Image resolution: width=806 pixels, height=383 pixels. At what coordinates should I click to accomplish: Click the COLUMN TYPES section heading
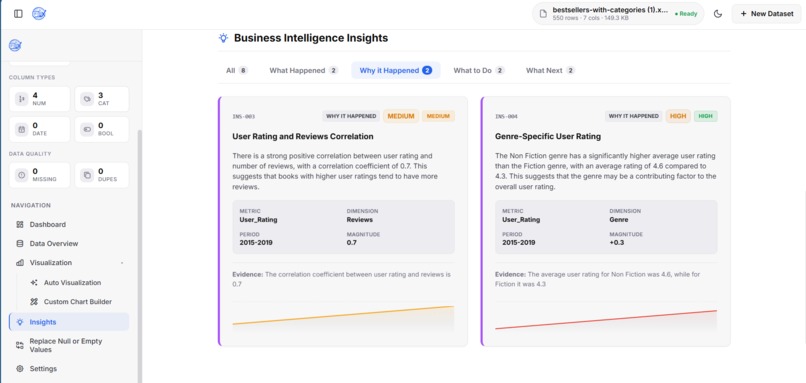coord(32,78)
